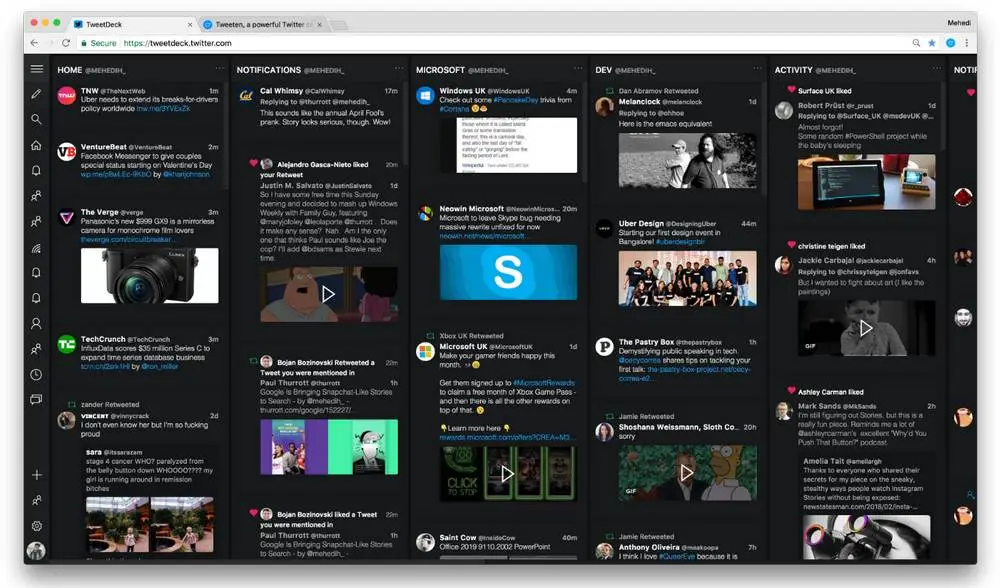This screenshot has height=588, width=1000.
Task: Open Neowin Microsoft avatar icon
Action: 425,214
